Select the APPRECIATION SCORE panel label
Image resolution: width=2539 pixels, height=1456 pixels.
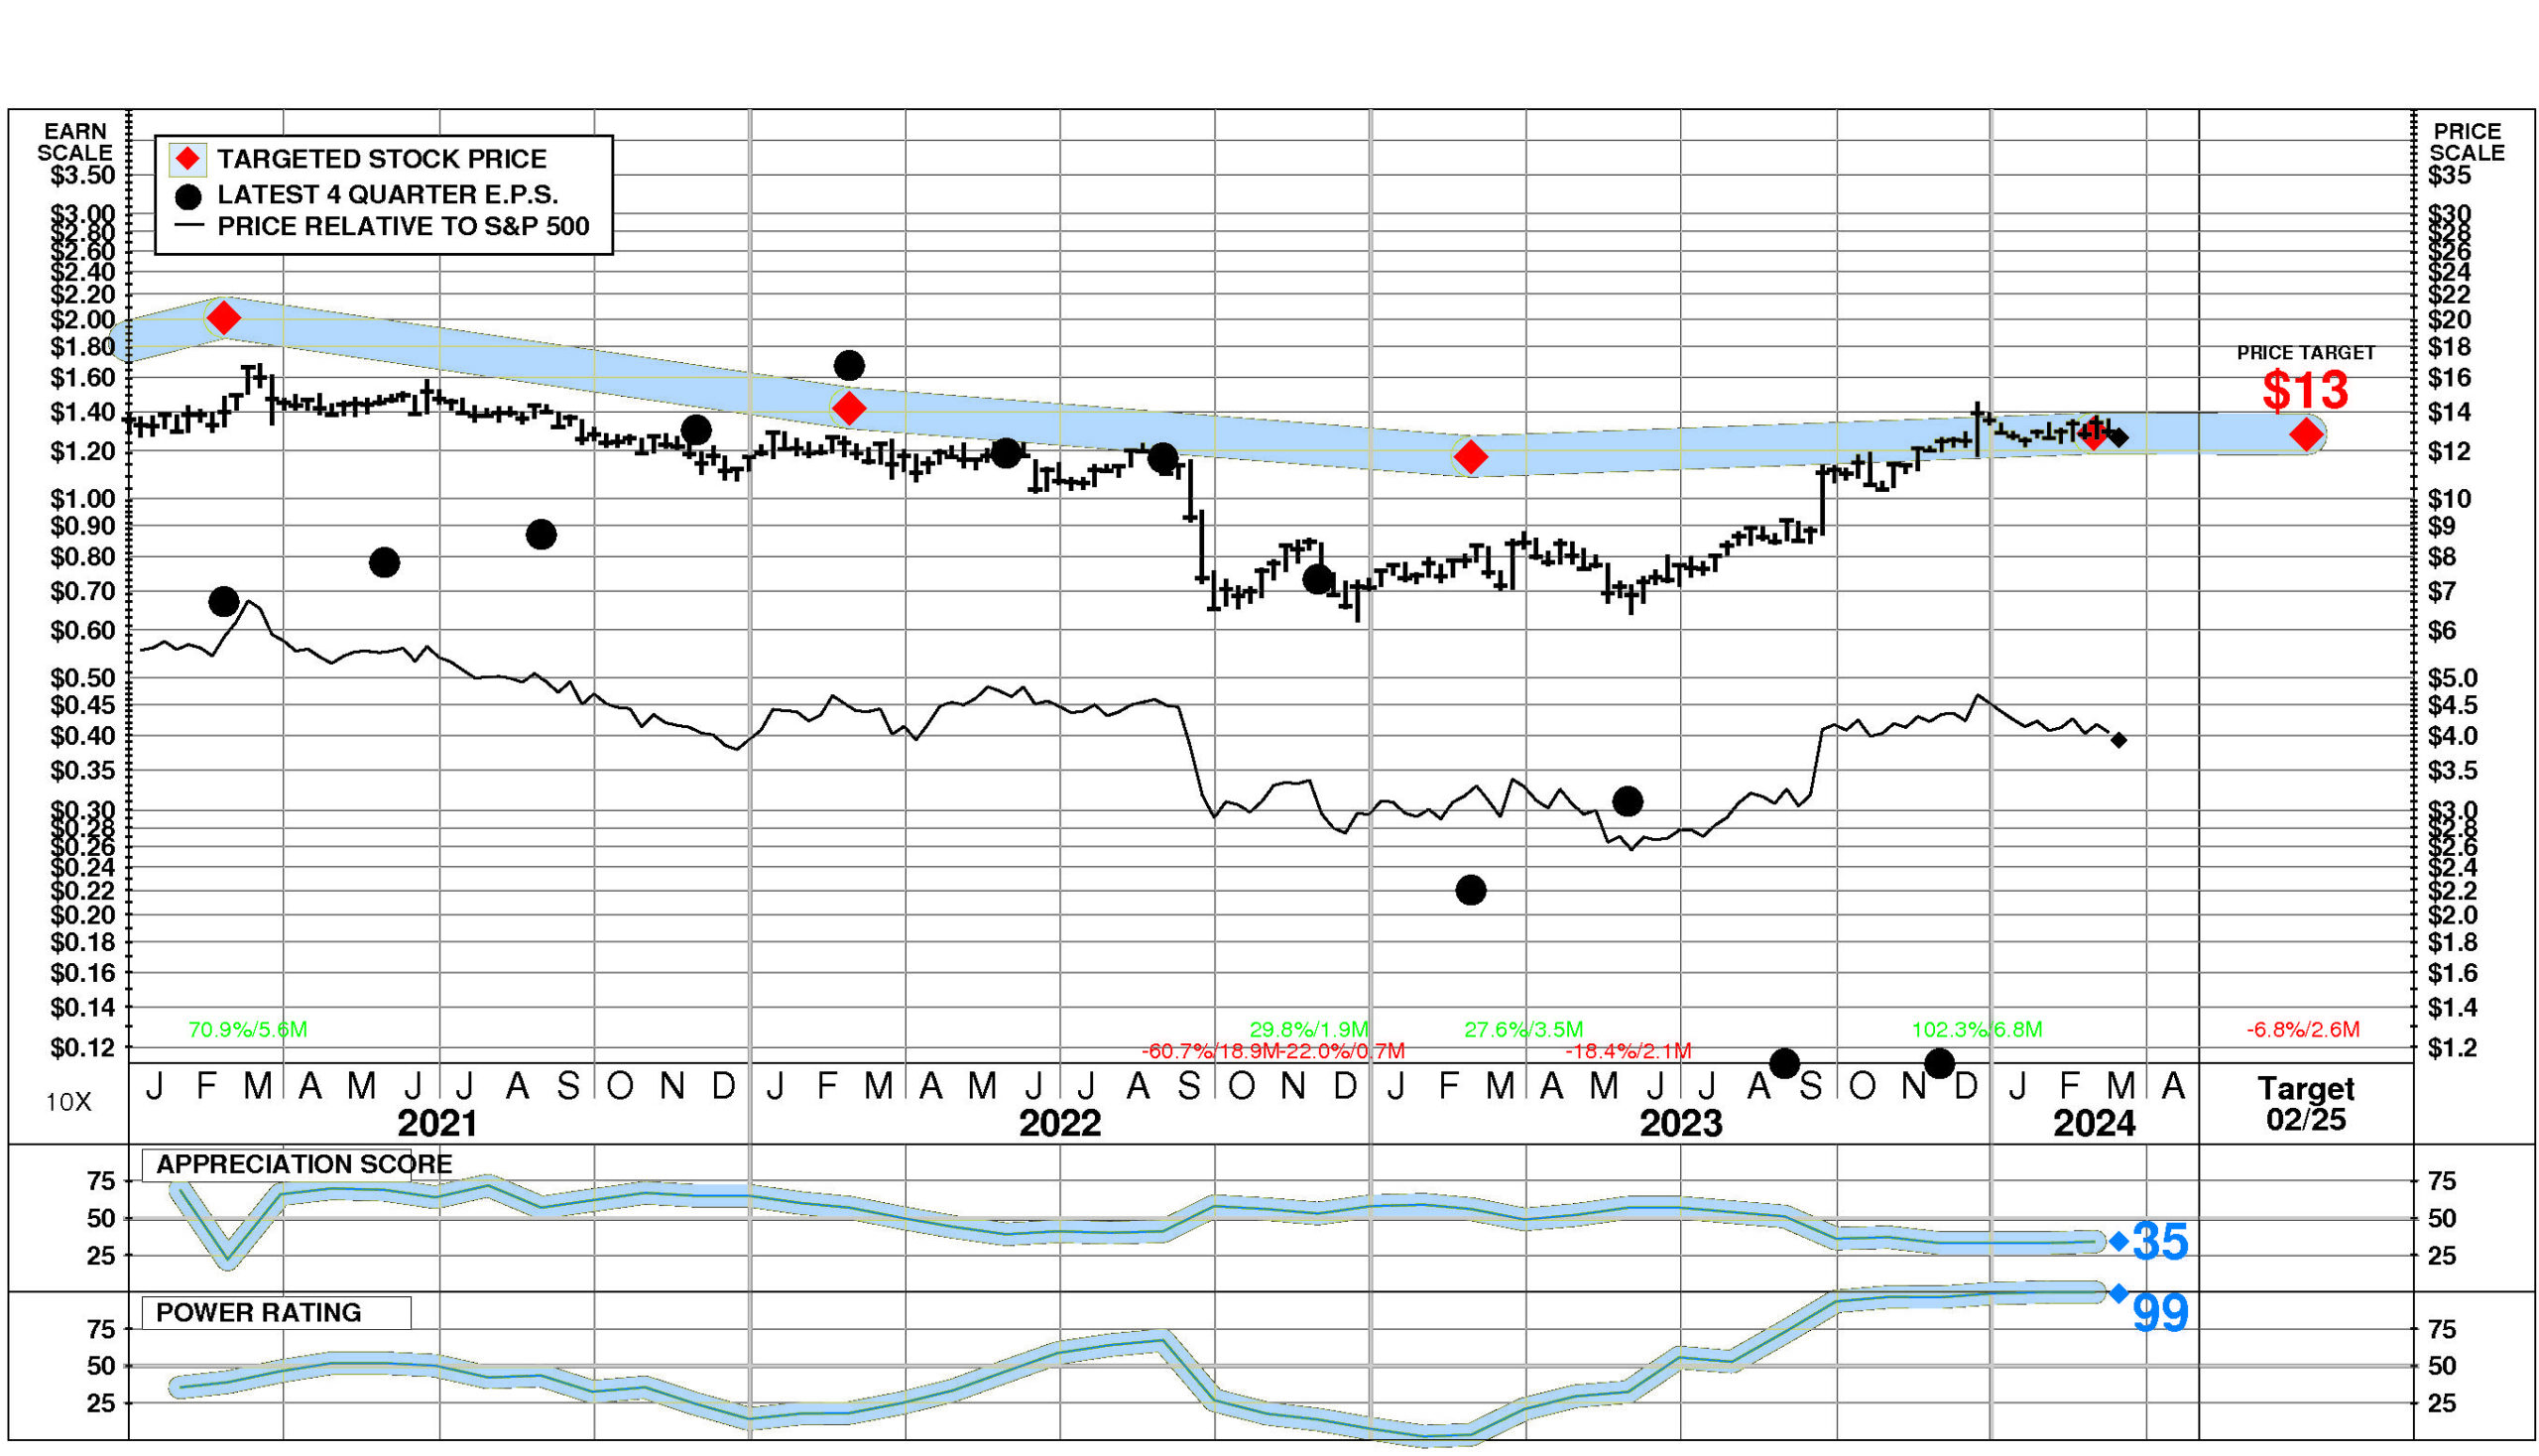[304, 1164]
